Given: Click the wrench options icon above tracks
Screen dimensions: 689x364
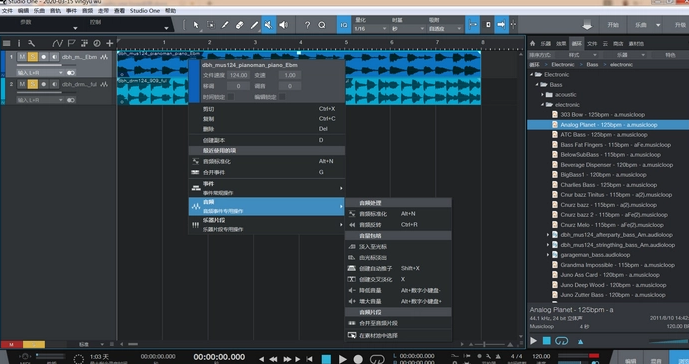Looking at the screenshot, I should [31, 43].
